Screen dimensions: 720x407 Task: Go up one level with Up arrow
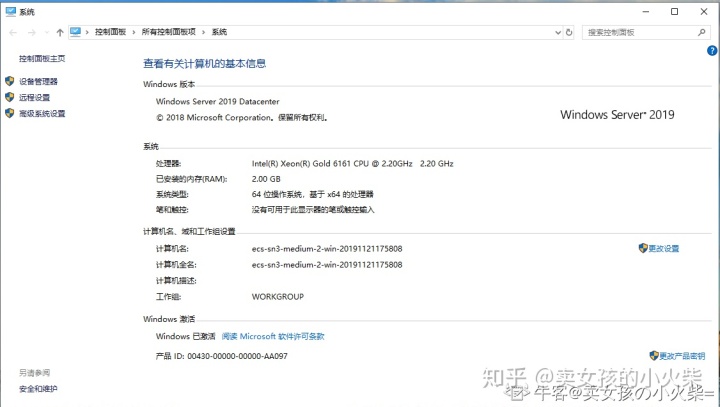click(x=60, y=32)
